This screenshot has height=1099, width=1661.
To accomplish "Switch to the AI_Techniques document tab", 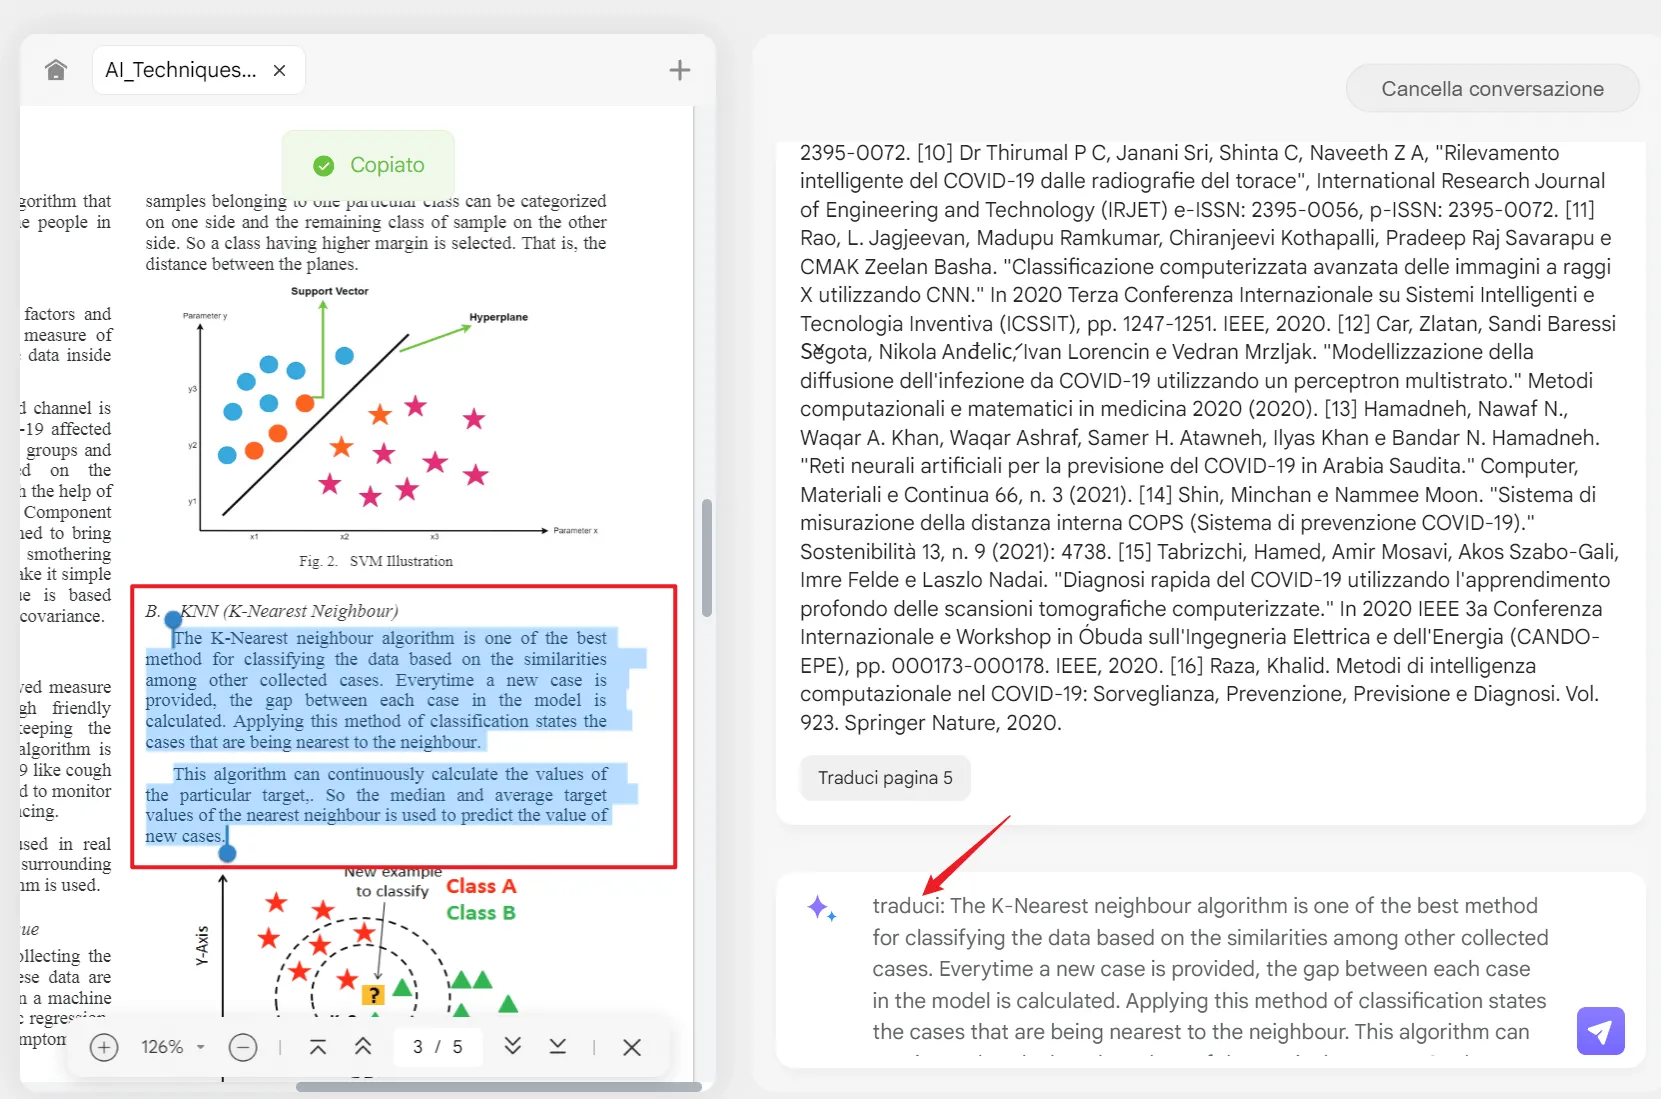I will click(198, 70).
